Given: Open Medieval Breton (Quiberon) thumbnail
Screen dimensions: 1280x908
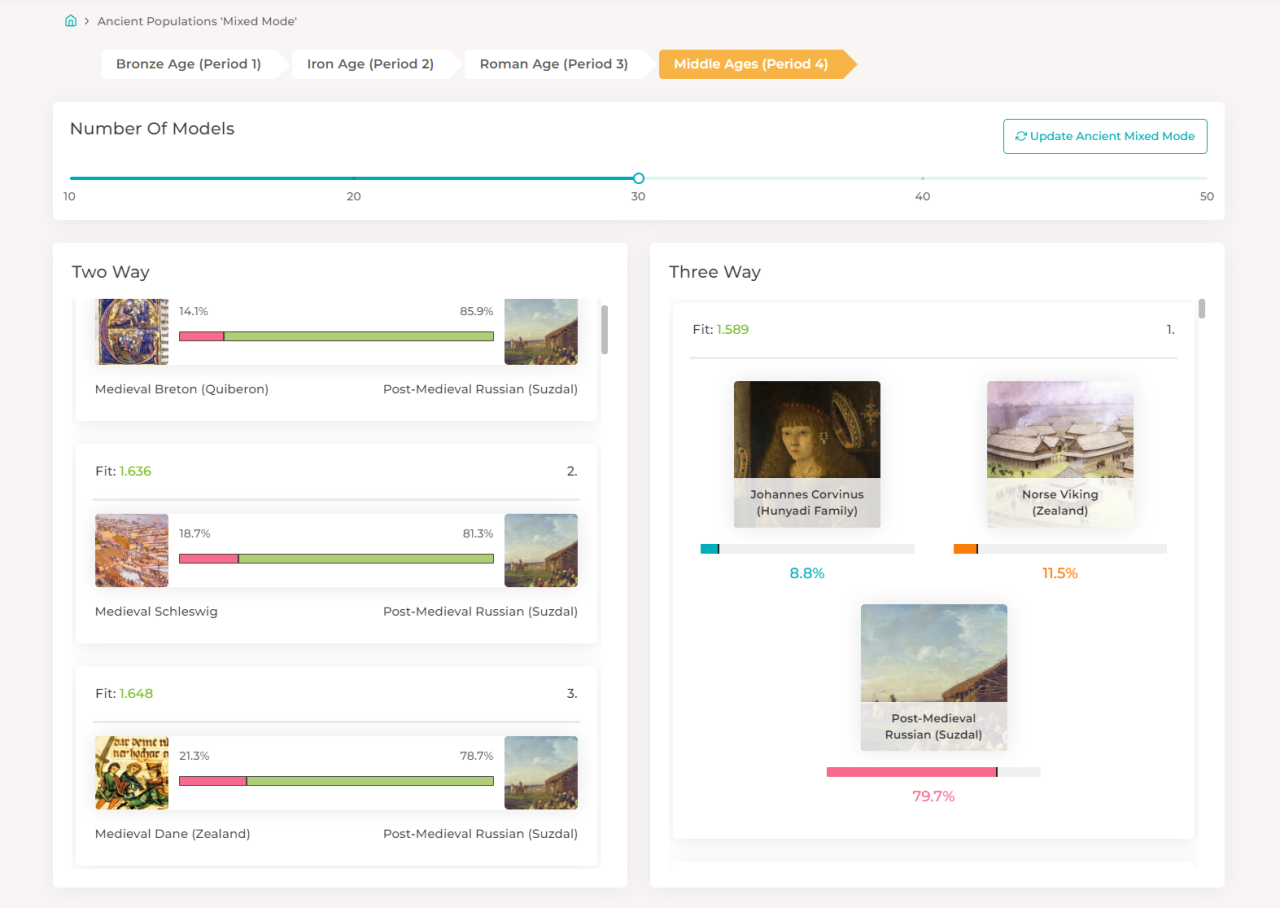Looking at the screenshot, I should pos(131,332).
